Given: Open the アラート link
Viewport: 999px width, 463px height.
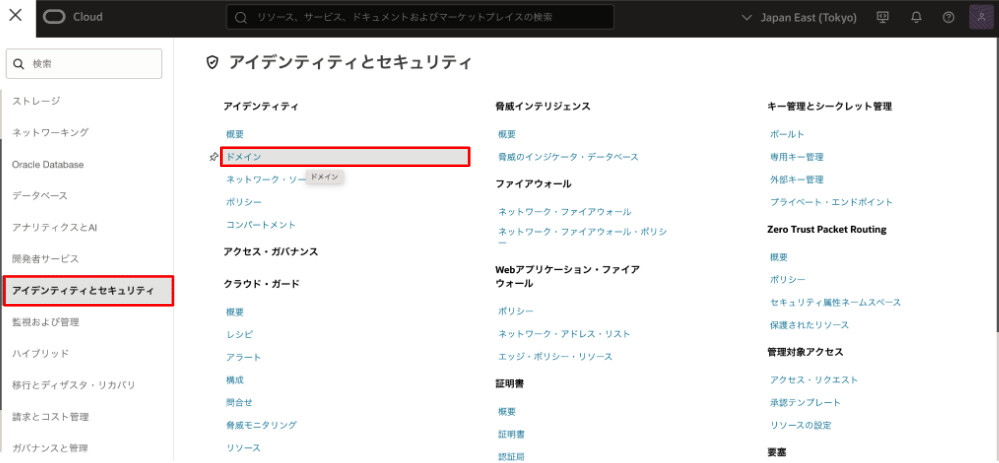Looking at the screenshot, I should [x=243, y=357].
